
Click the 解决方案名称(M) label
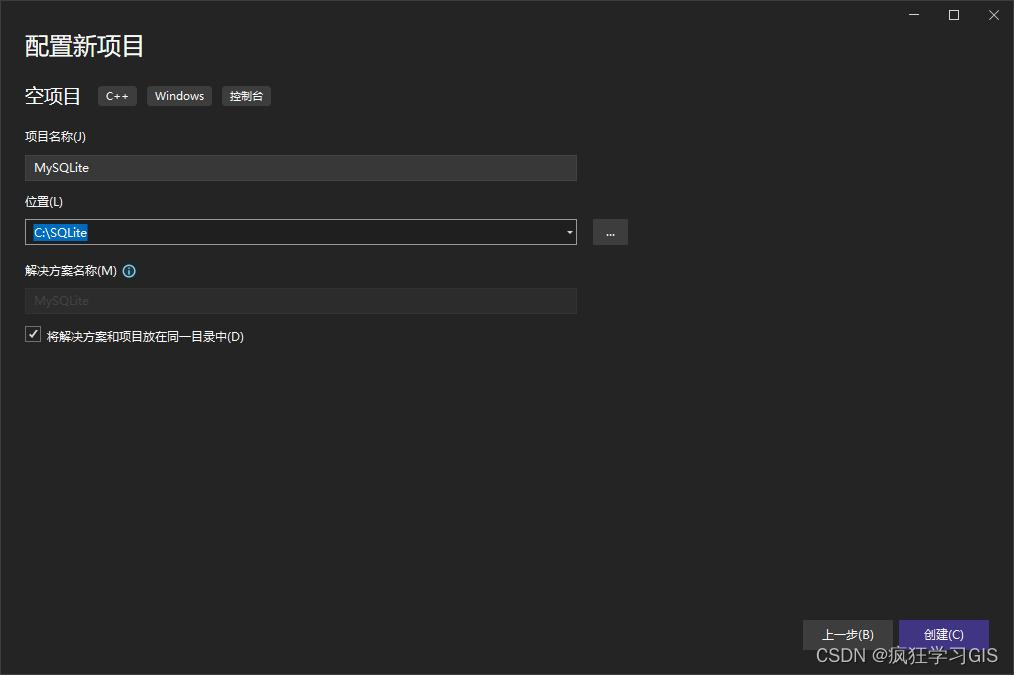coord(71,271)
